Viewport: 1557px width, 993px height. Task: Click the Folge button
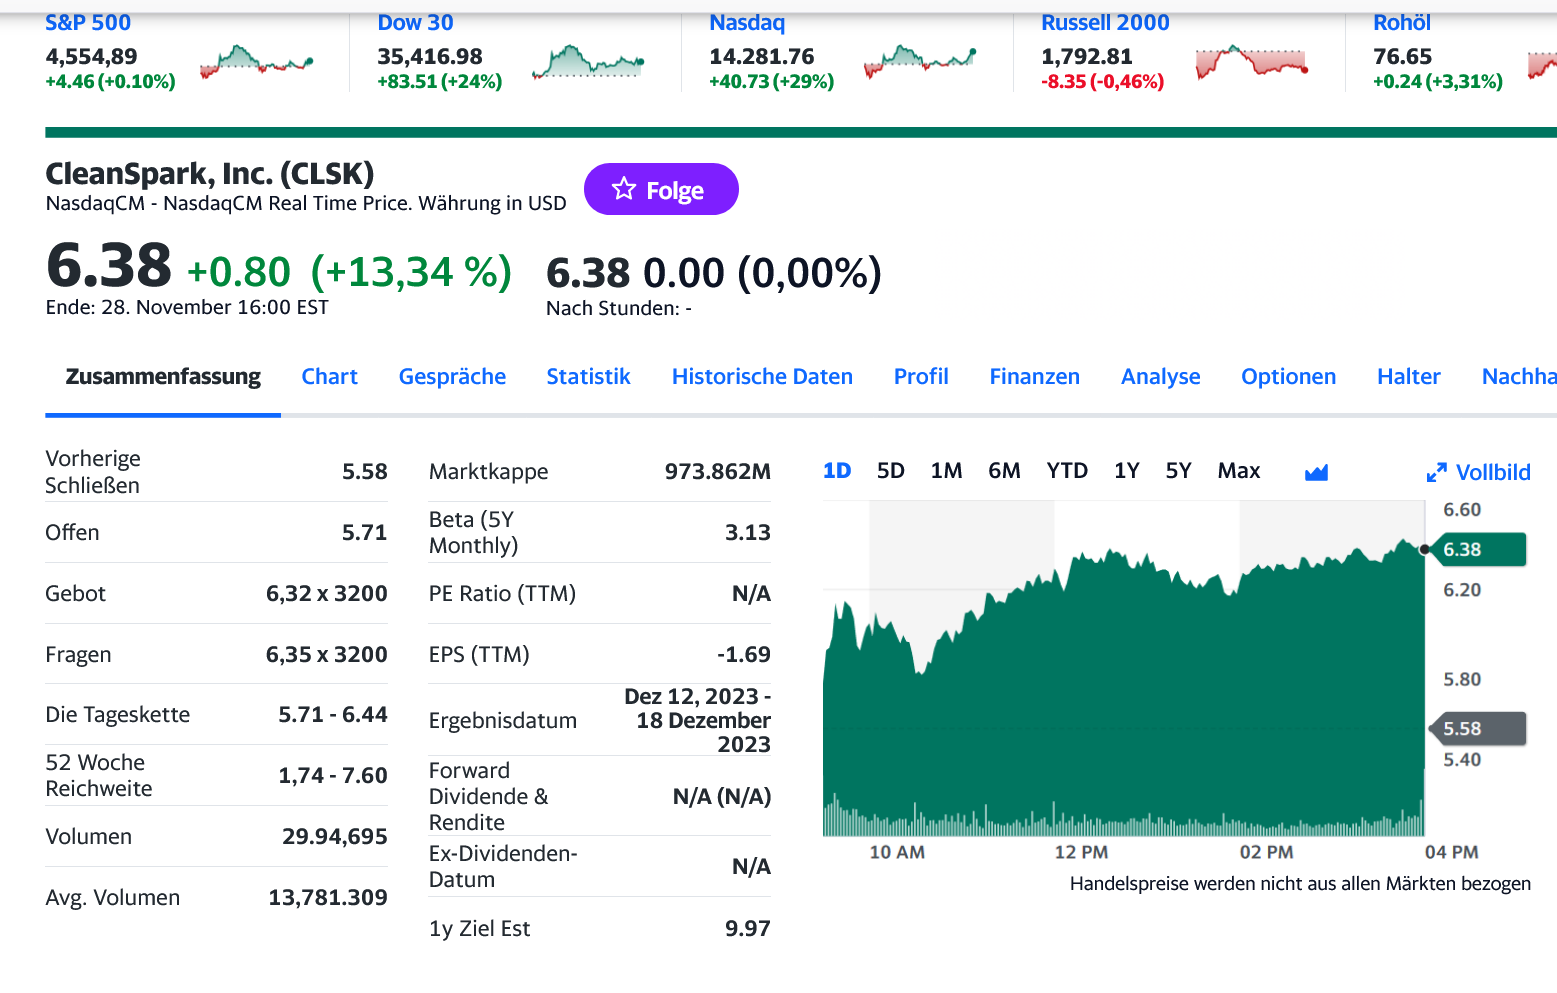pyautogui.click(x=661, y=188)
